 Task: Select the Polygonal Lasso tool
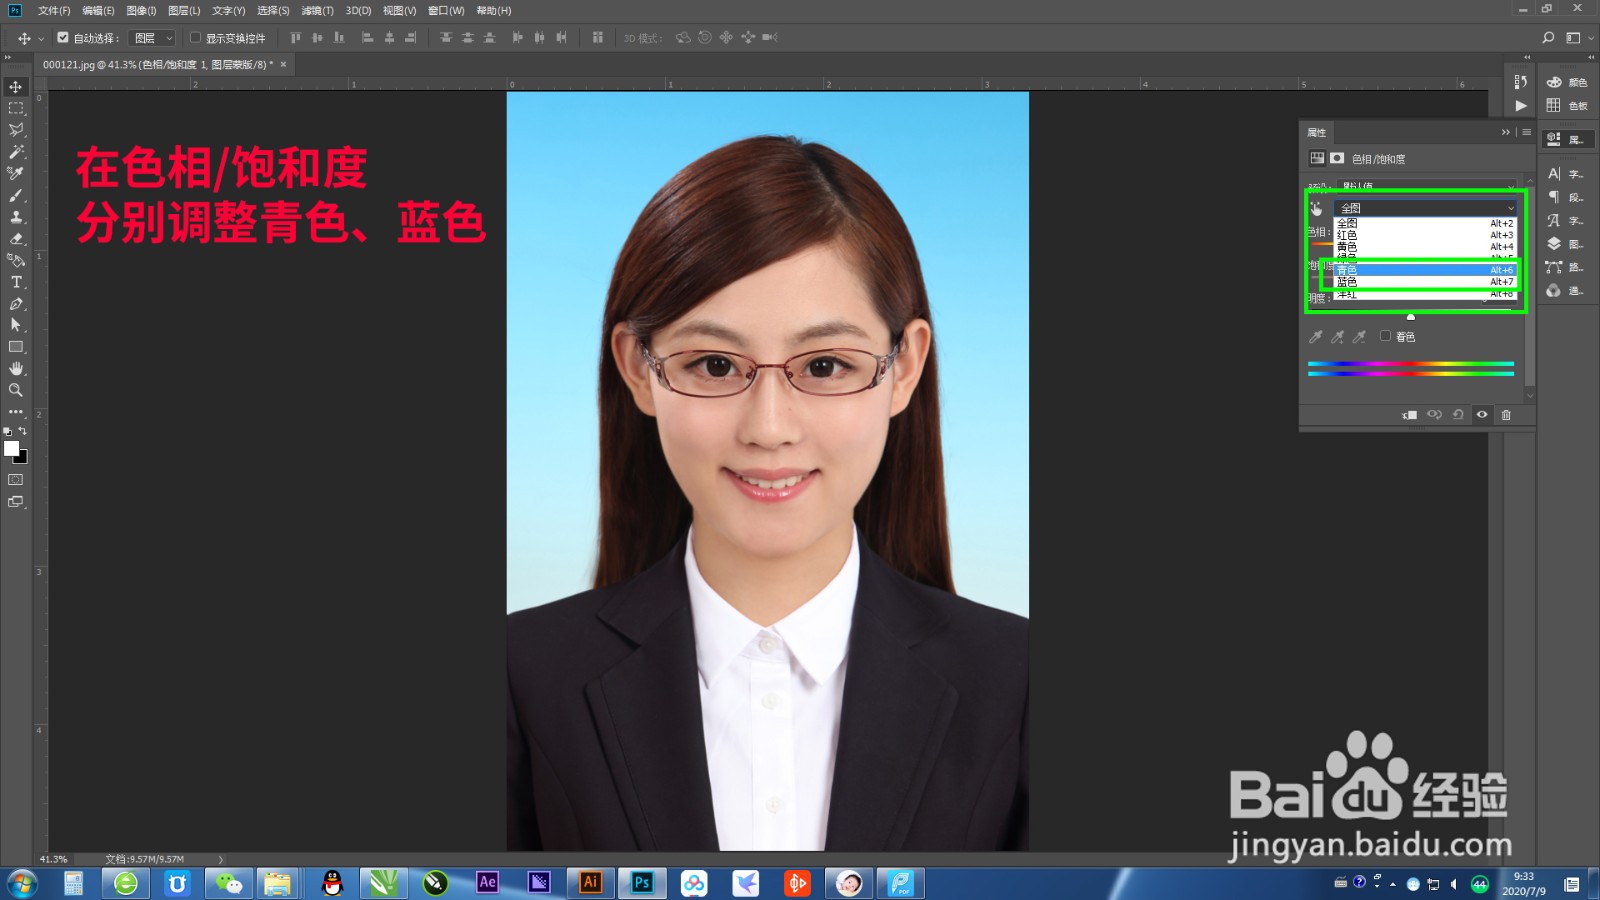tap(16, 130)
